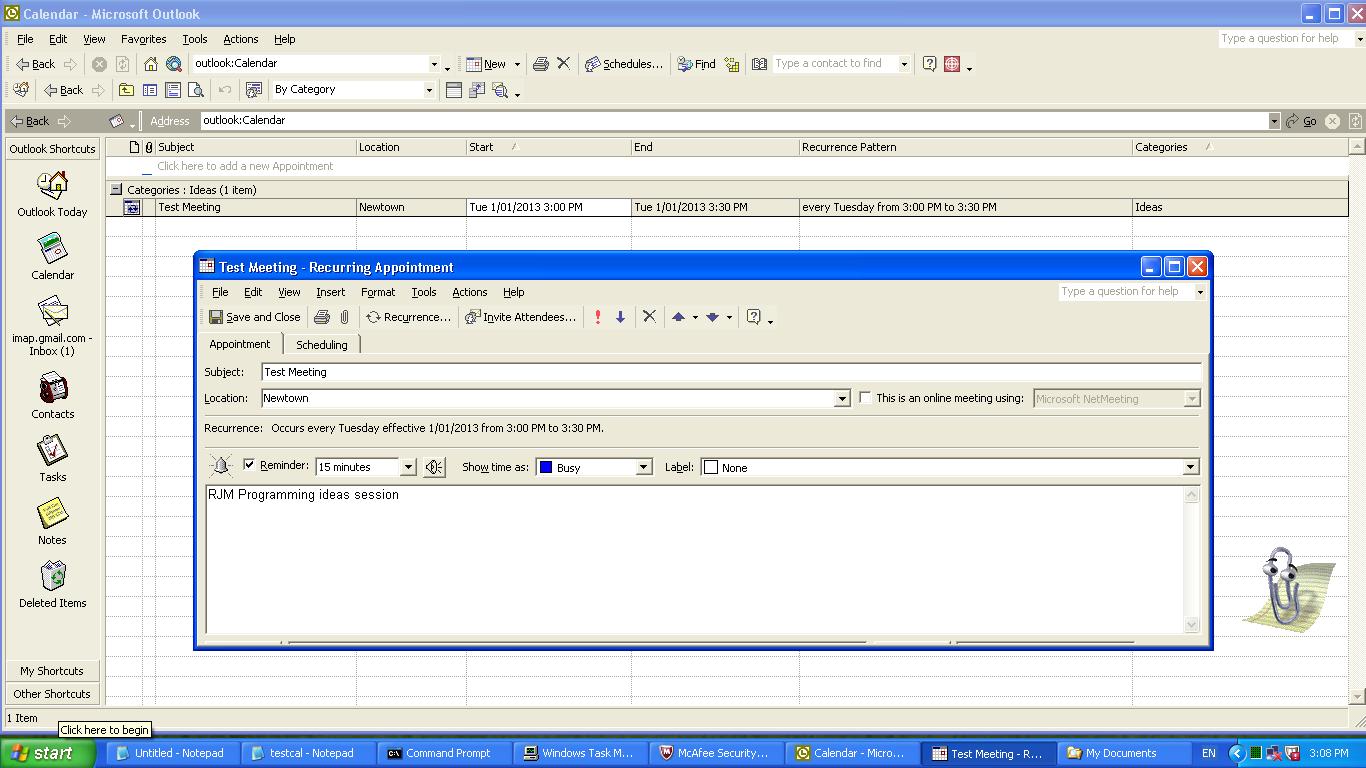
Task: Open Deleted Items in sidebar
Action: 52,577
